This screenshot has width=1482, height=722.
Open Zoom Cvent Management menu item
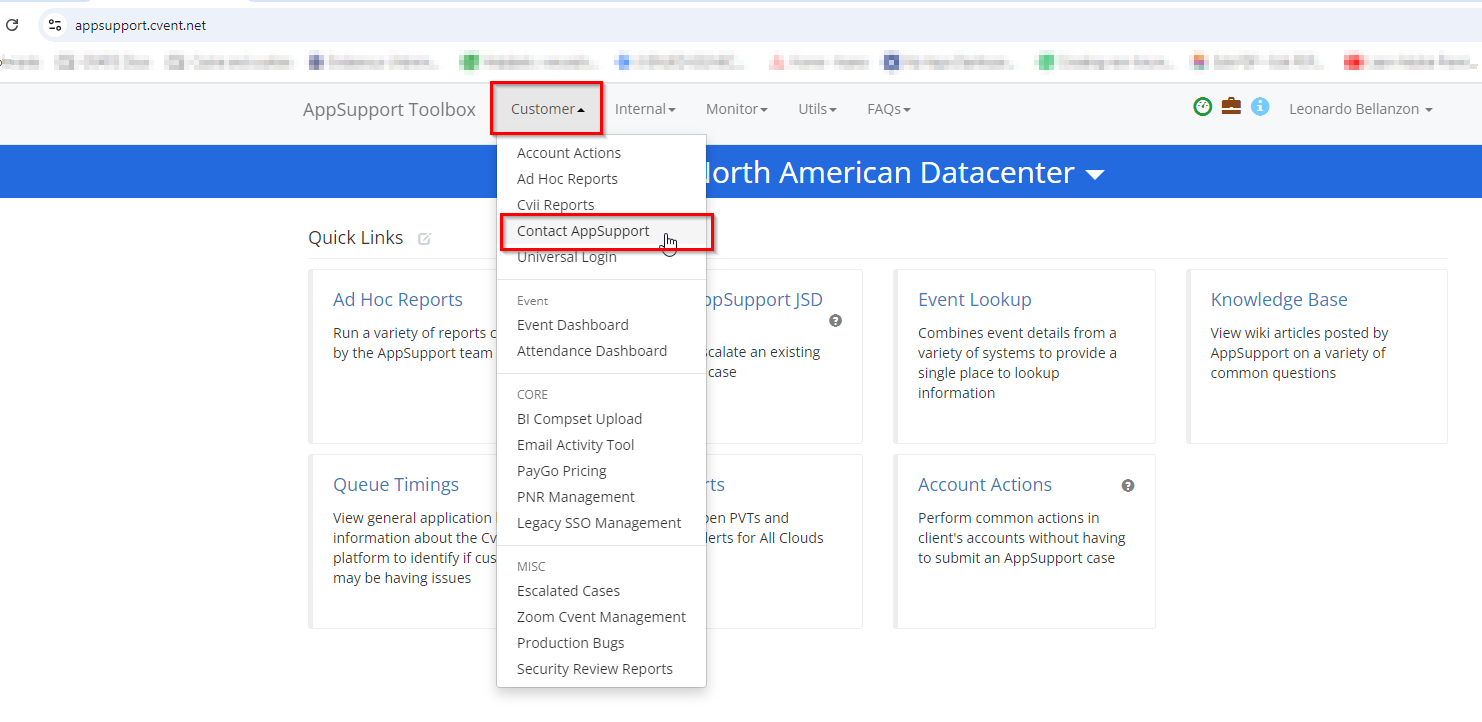[x=602, y=617]
